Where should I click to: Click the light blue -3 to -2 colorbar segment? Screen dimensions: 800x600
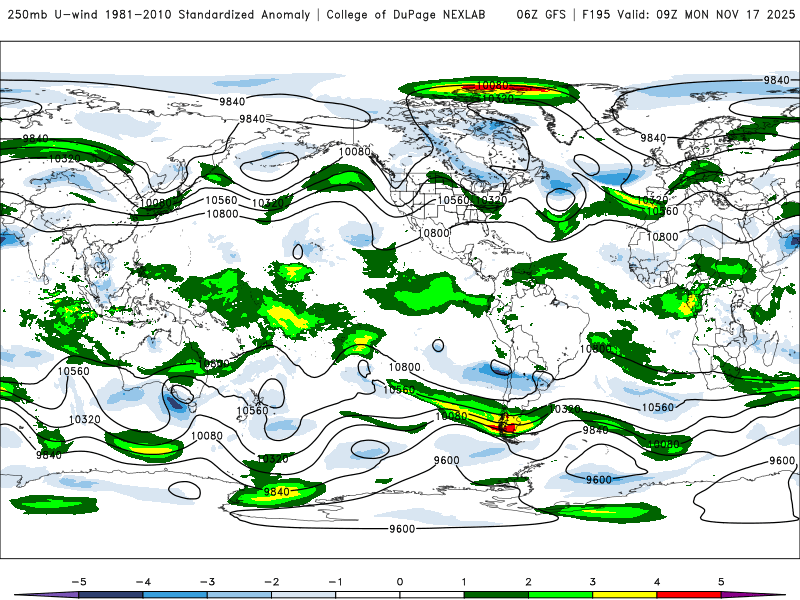239,595
